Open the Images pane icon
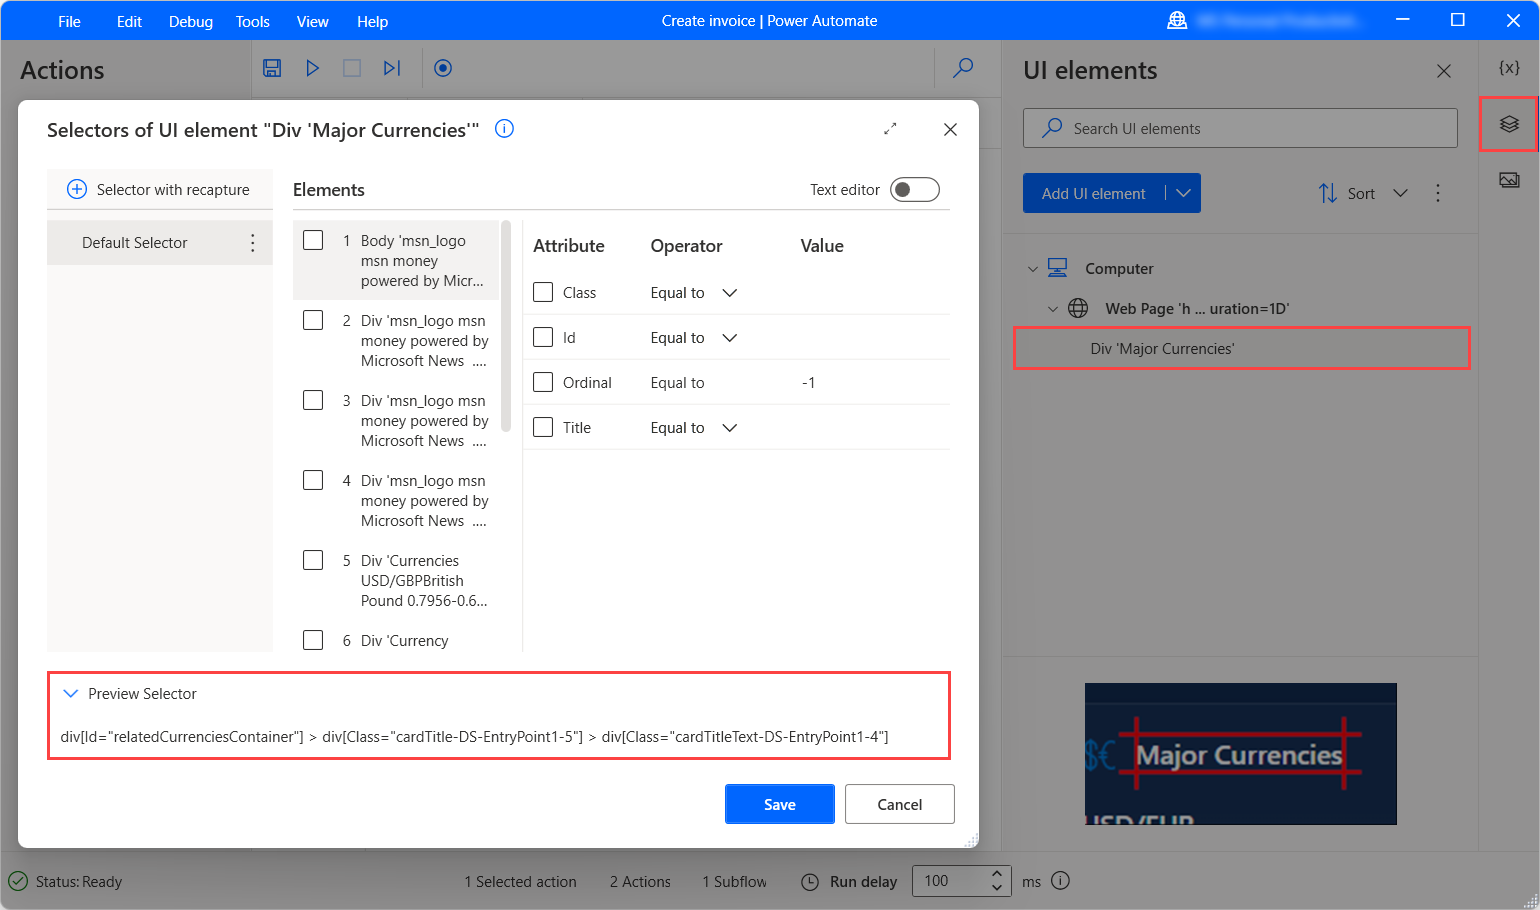The image size is (1540, 910). pyautogui.click(x=1509, y=180)
